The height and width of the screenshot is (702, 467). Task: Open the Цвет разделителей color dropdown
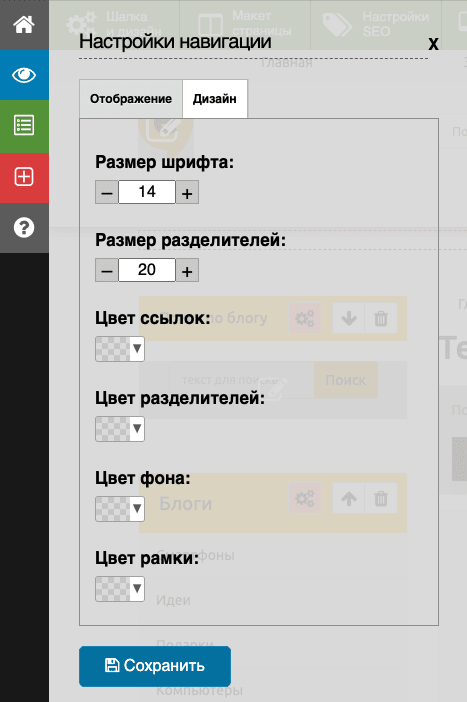pyautogui.click(x=120, y=429)
